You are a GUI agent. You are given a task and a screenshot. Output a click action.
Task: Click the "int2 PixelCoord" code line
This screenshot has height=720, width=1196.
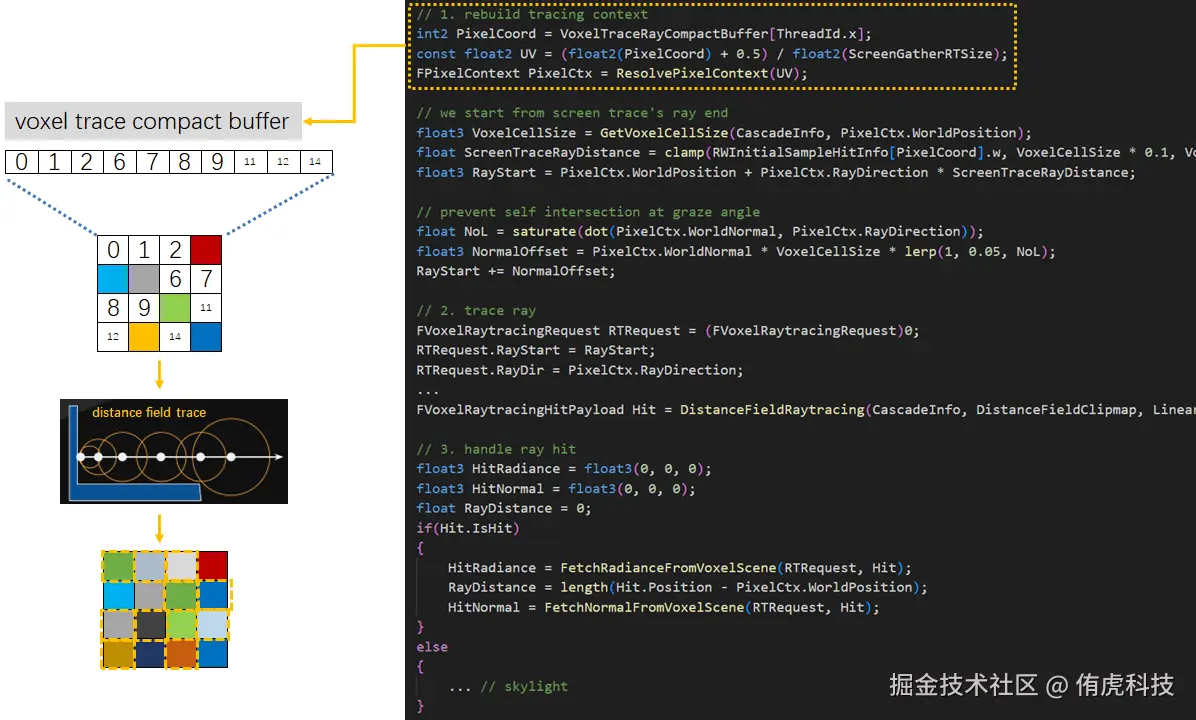click(x=643, y=34)
